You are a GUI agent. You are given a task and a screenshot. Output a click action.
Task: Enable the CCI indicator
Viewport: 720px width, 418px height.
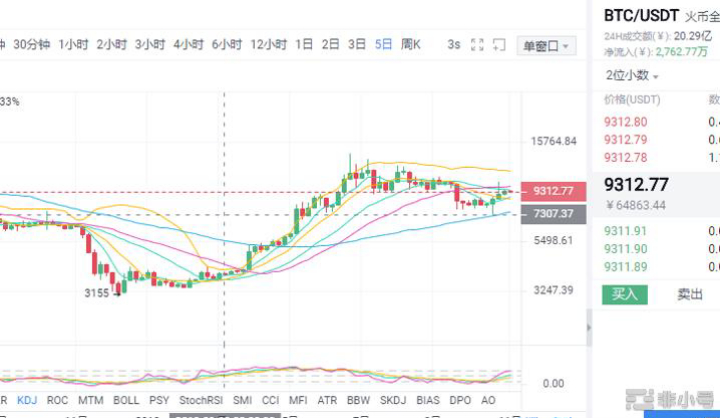tap(270, 401)
